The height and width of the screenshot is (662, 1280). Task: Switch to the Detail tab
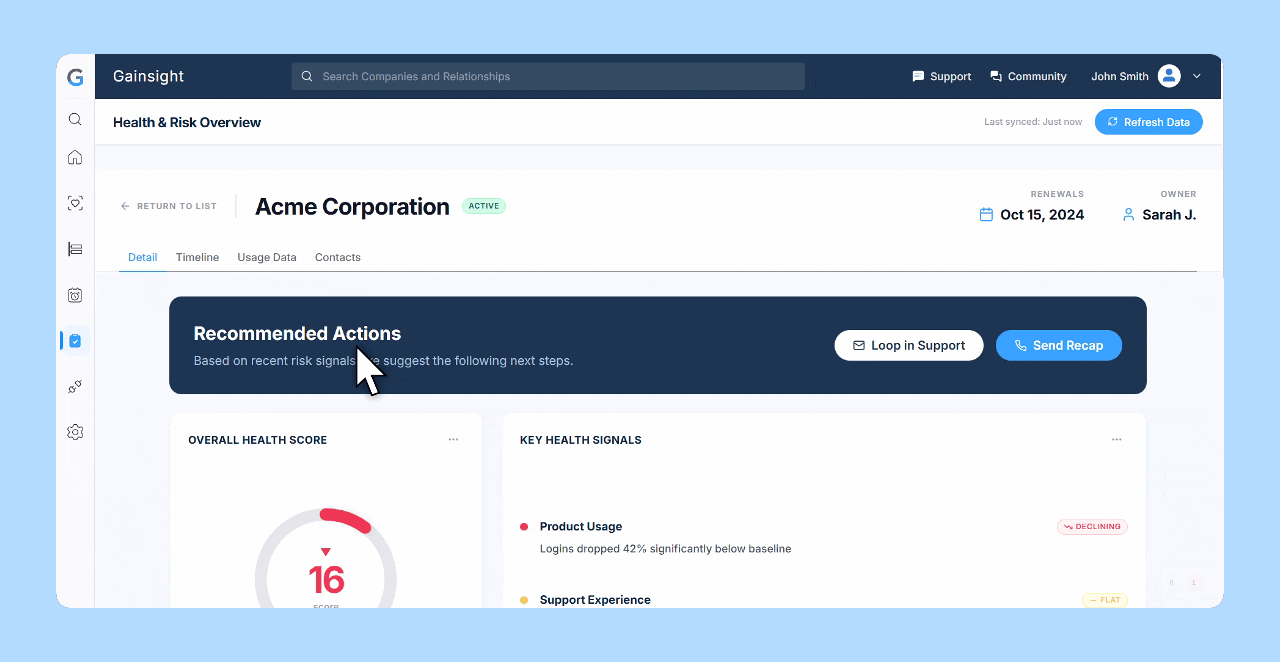tap(143, 257)
